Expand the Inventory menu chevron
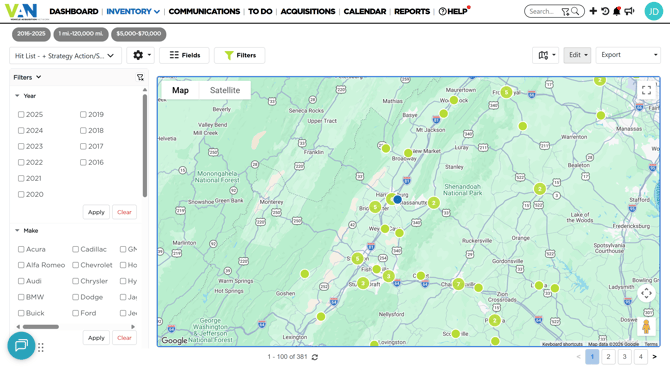 click(157, 12)
